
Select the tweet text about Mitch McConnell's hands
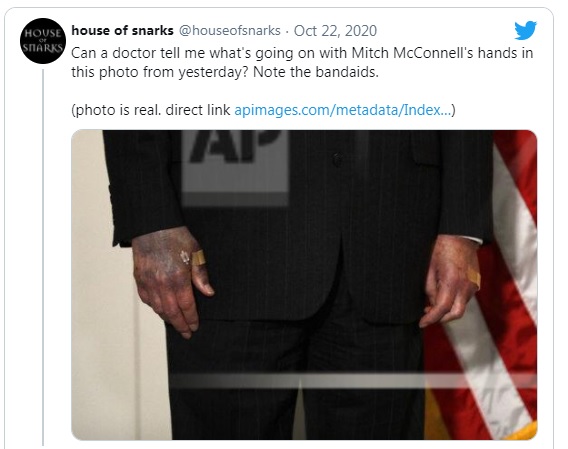(302, 62)
